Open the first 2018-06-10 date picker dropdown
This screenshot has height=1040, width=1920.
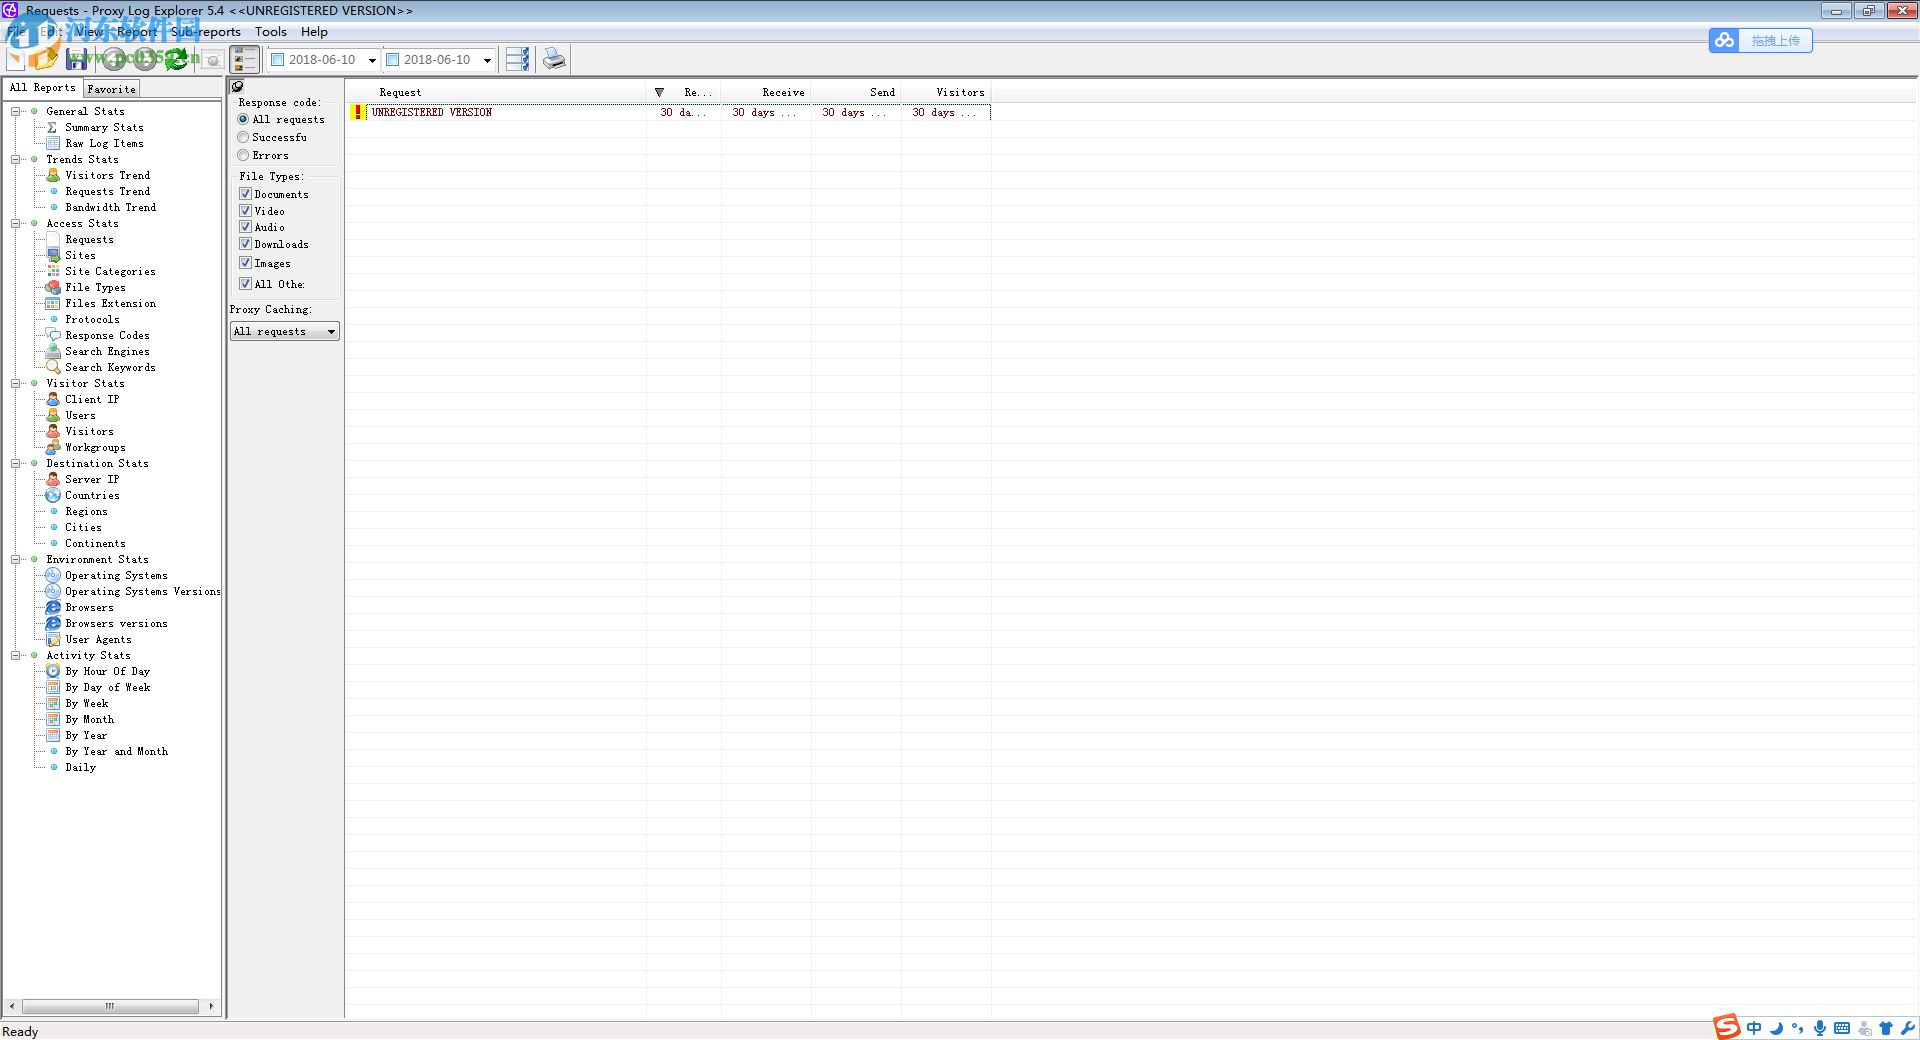coord(371,59)
